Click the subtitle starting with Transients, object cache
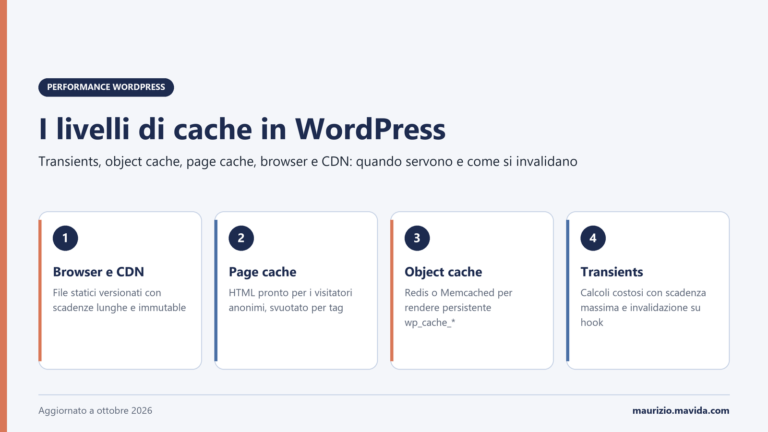The width and height of the screenshot is (768, 432). (308, 162)
